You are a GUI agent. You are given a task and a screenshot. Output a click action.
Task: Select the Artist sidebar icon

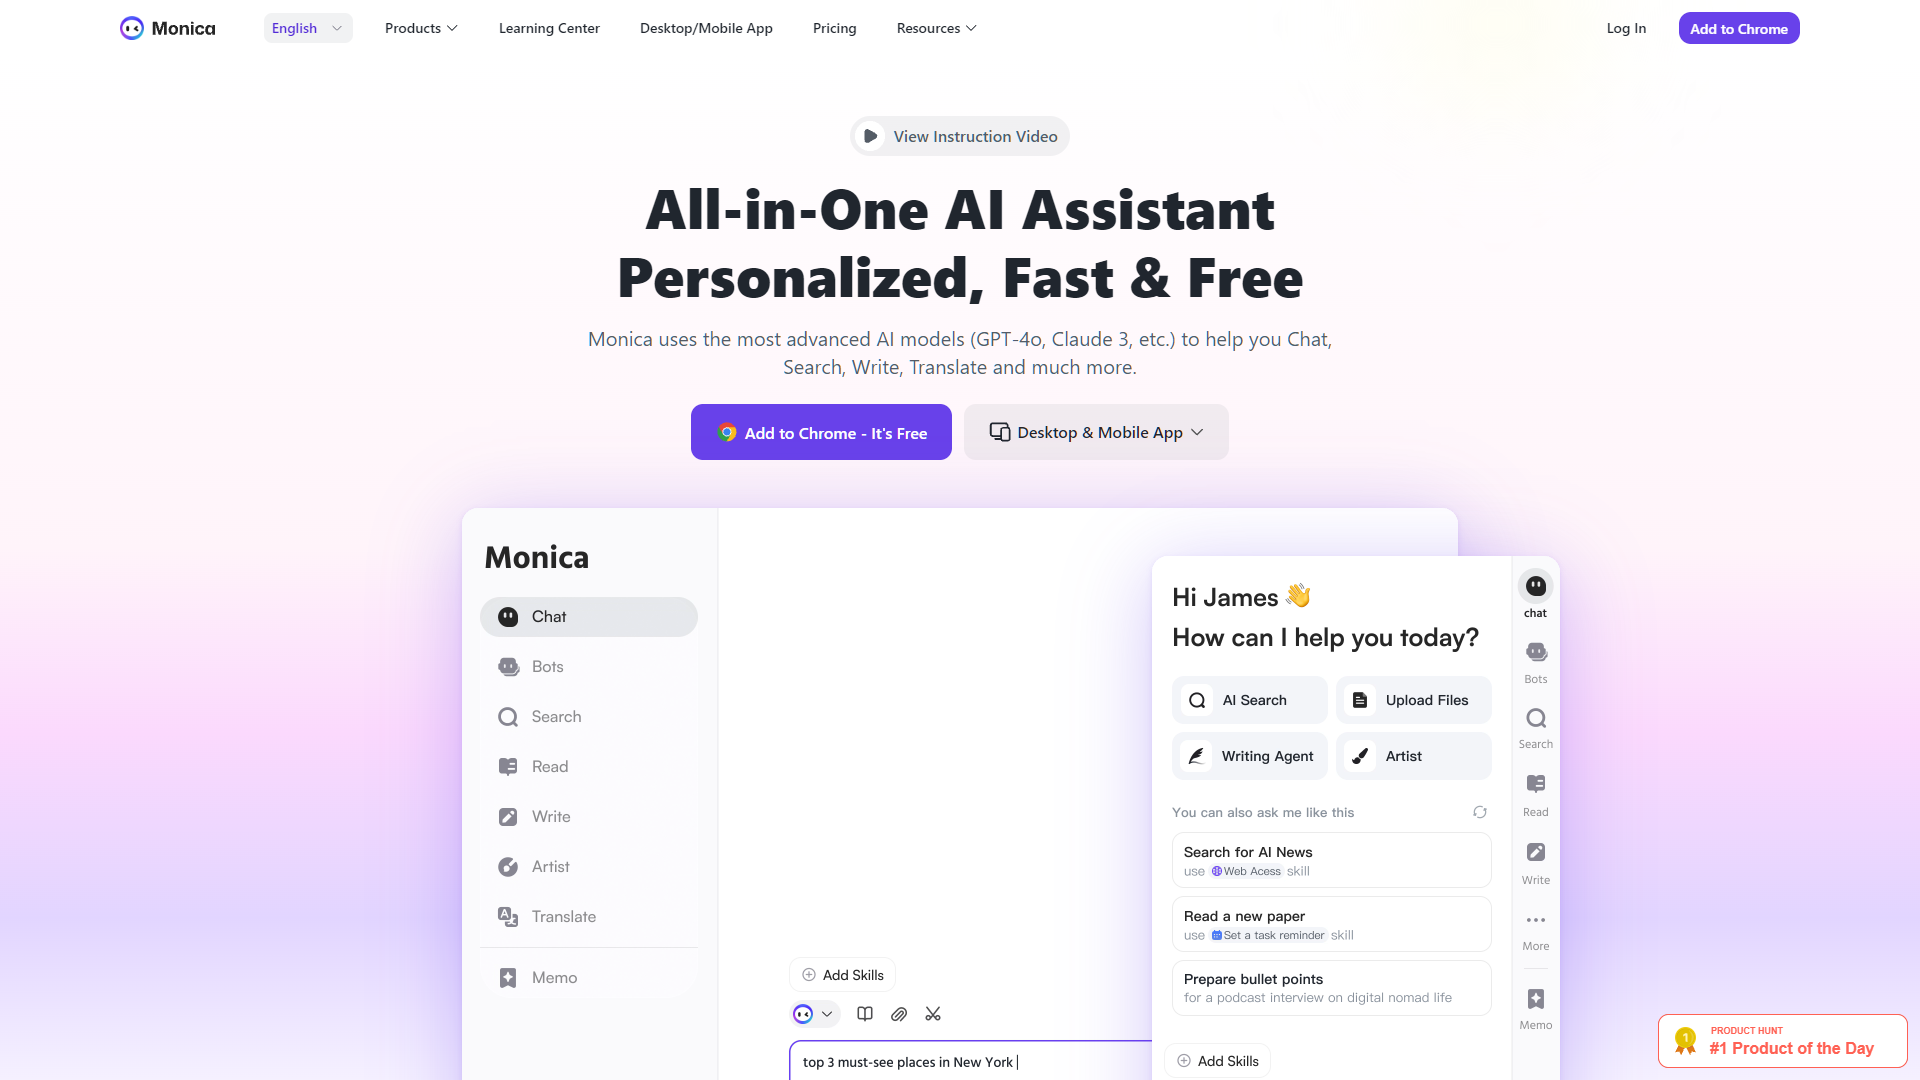(x=508, y=866)
